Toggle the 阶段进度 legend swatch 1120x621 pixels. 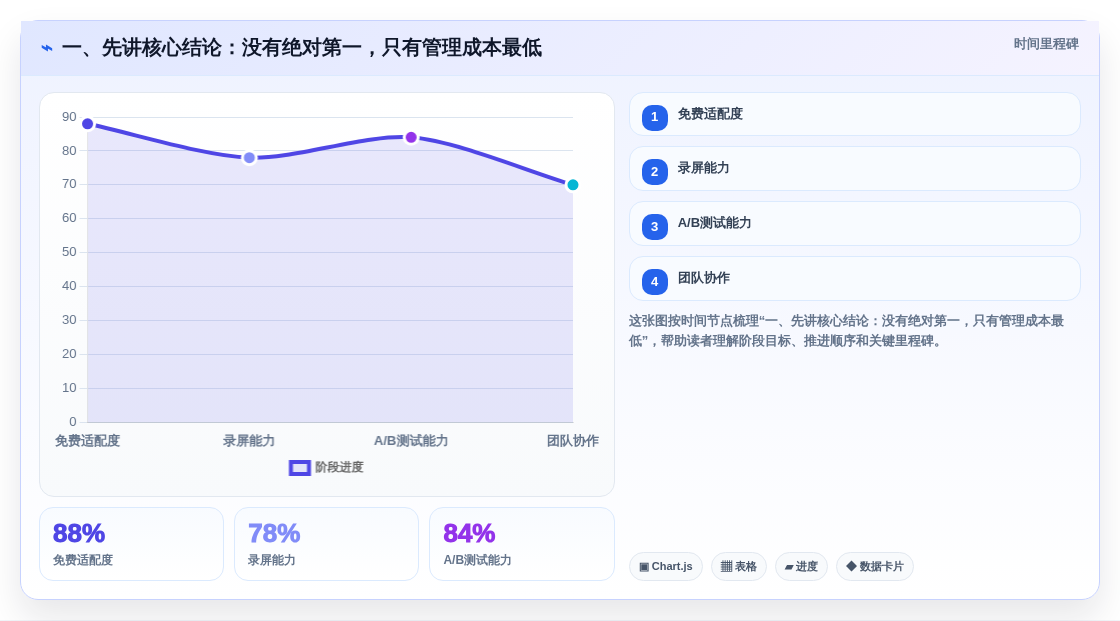pos(299,468)
